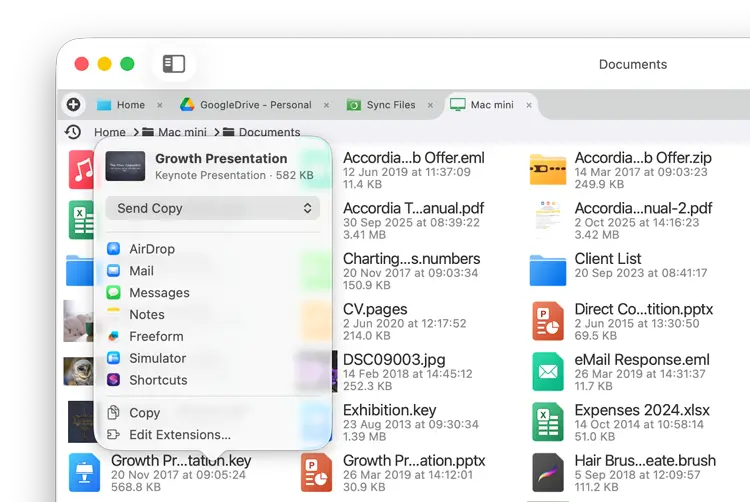Toggle the sidebar panel button

tap(174, 64)
